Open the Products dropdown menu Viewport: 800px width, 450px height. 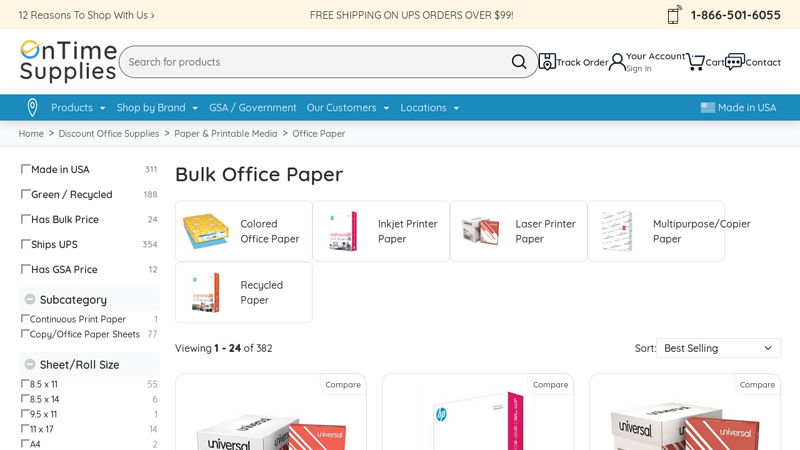click(78, 108)
